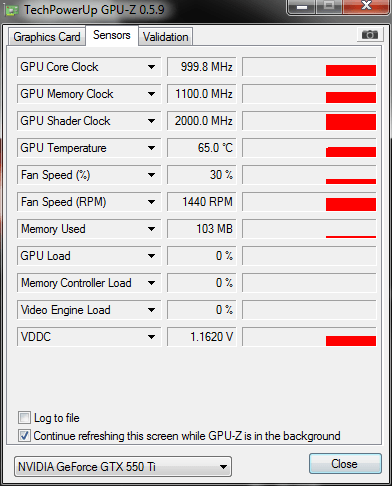Image resolution: width=392 pixels, height=486 pixels.
Task: Switch to the Graphics Card tab
Action: tap(47, 37)
